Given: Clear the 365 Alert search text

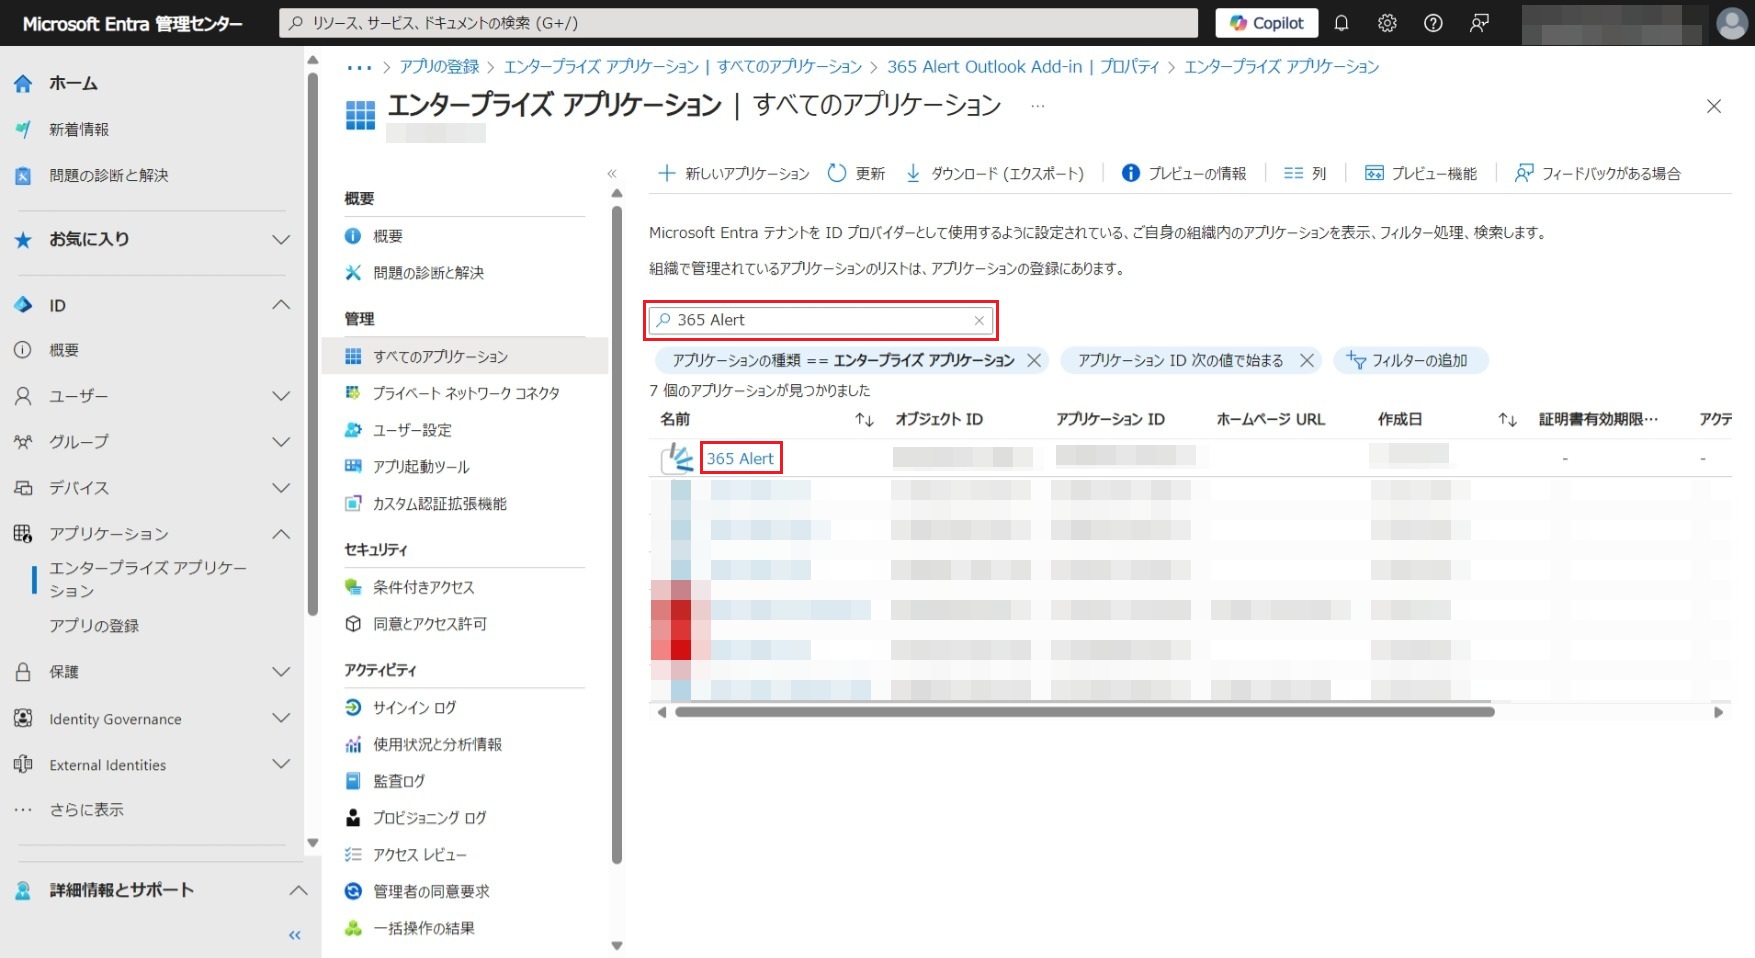Looking at the screenshot, I should (x=979, y=320).
